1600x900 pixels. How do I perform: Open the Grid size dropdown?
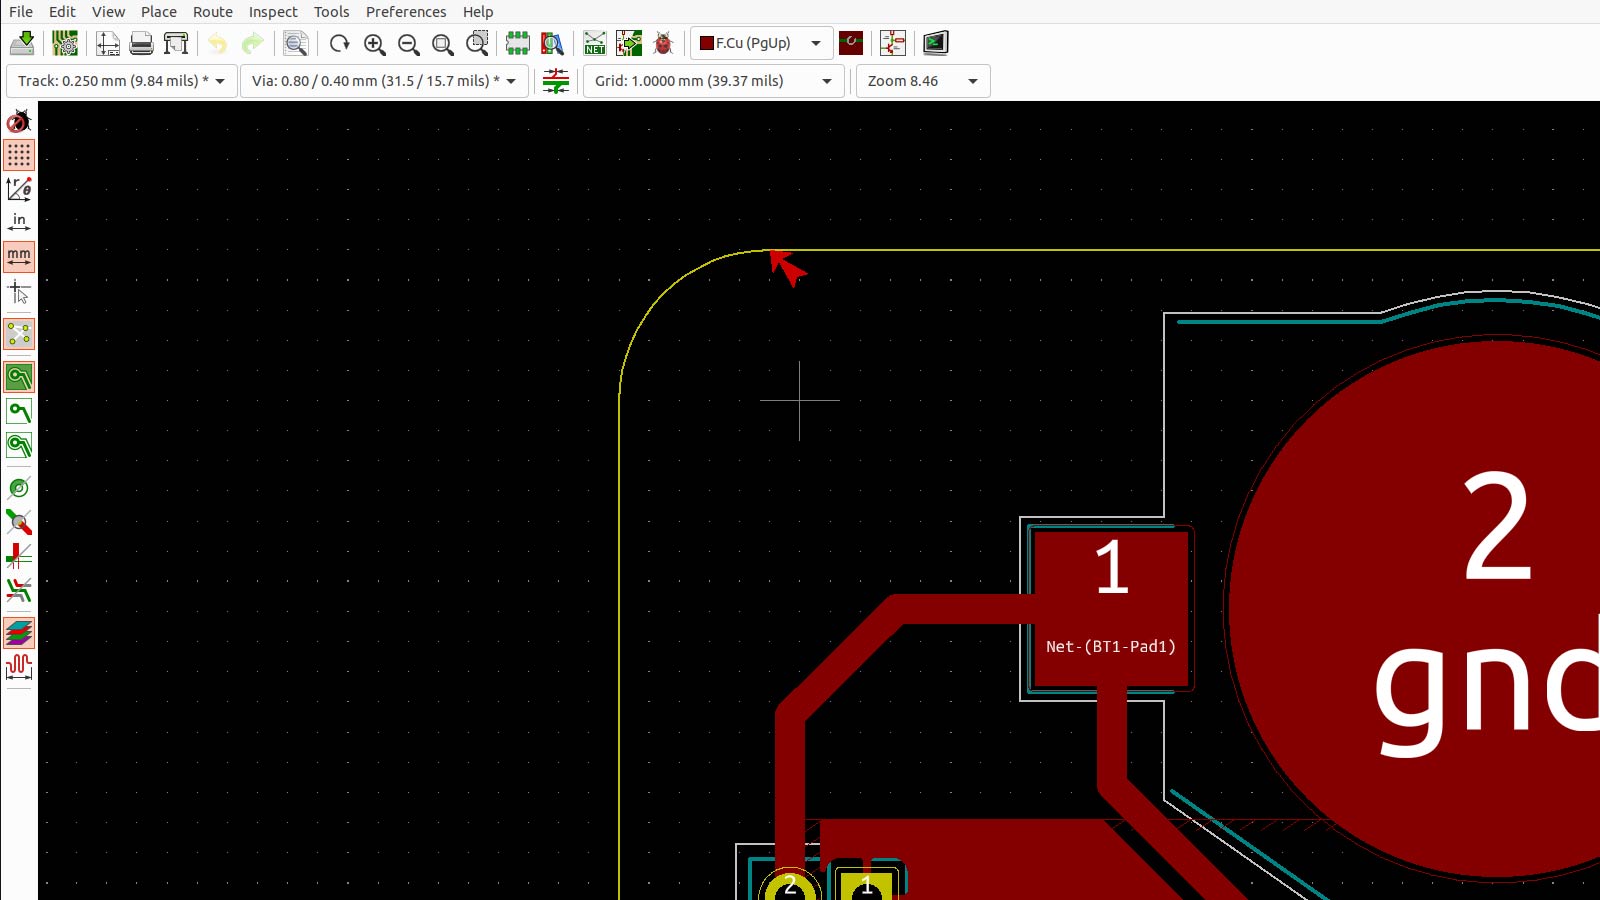tap(713, 81)
